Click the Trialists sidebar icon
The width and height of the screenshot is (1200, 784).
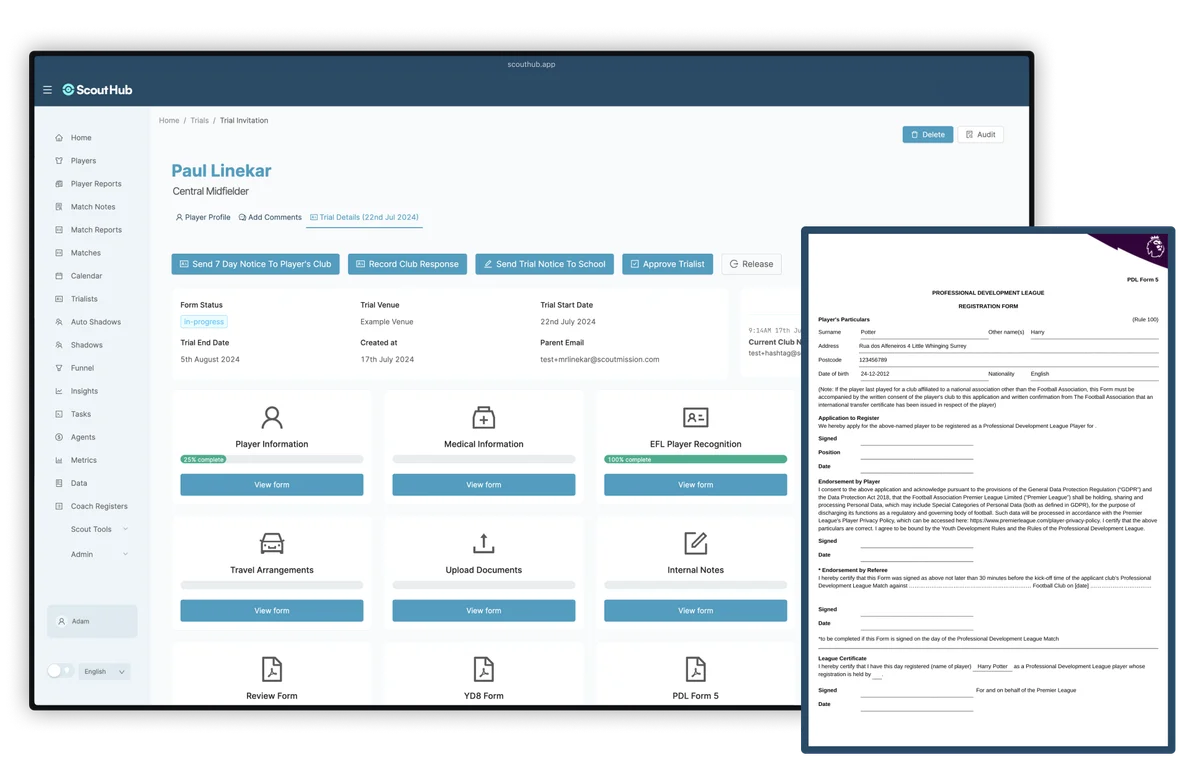coord(59,299)
